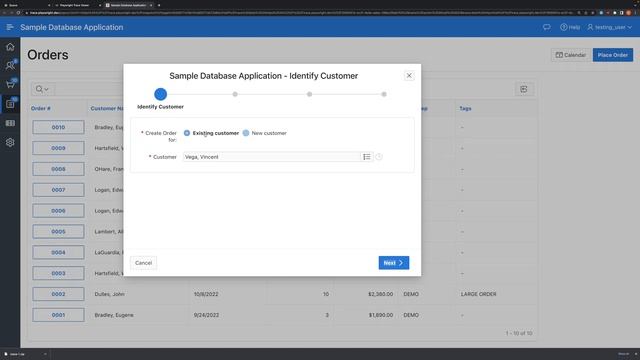Open order 0002
640x360 pixels.
(58, 294)
